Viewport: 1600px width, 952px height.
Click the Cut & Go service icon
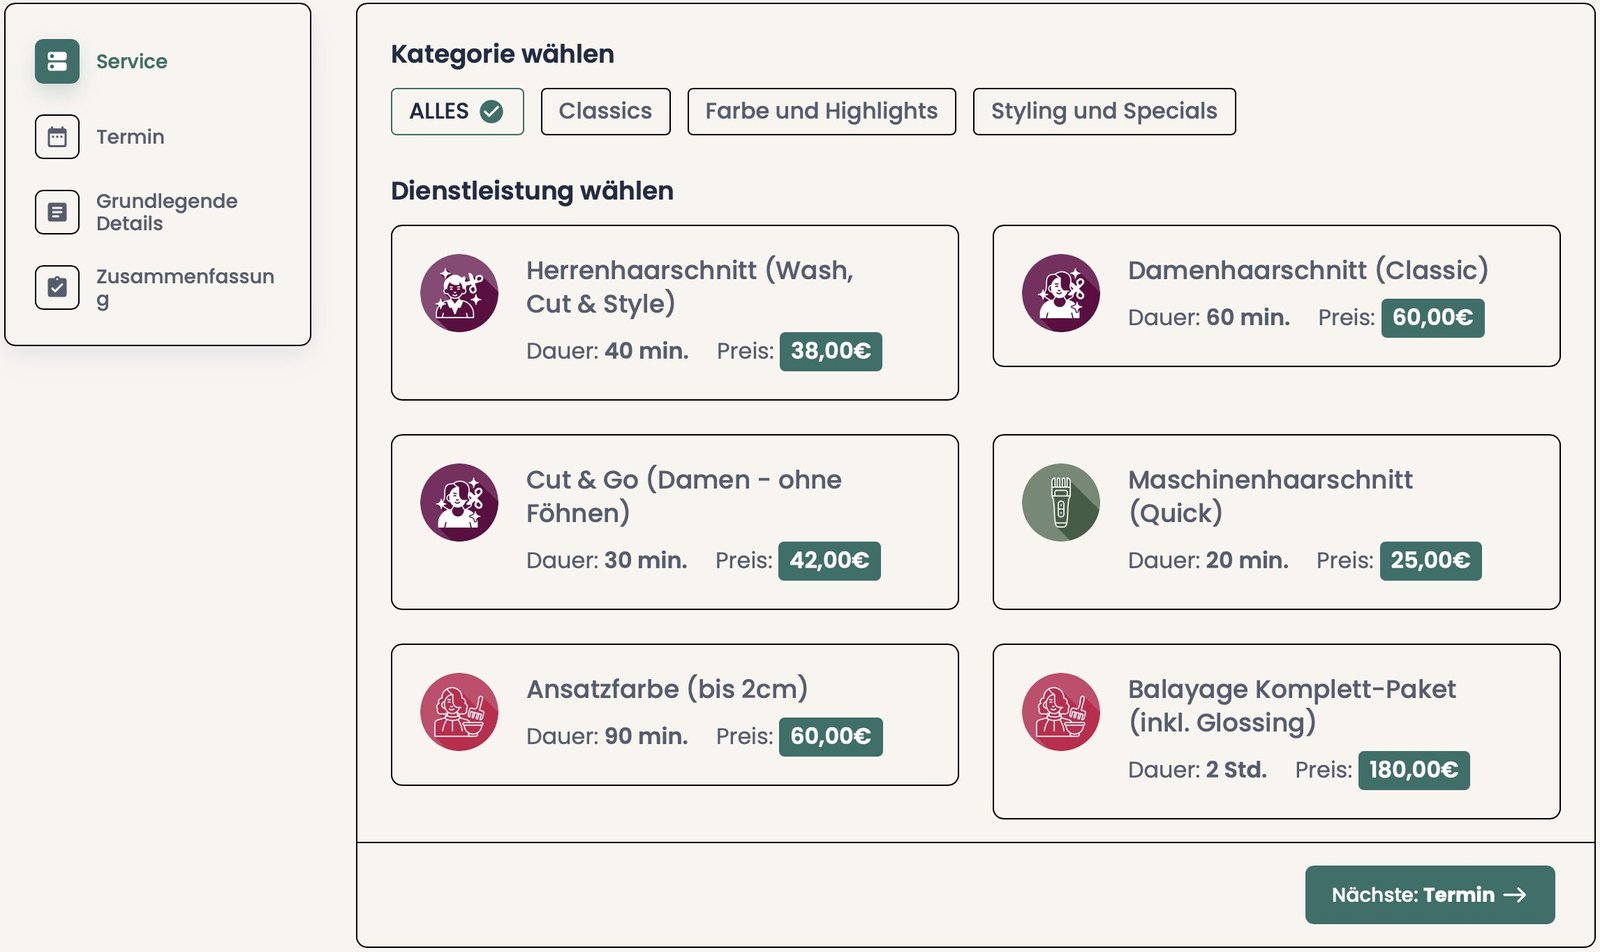tap(459, 502)
